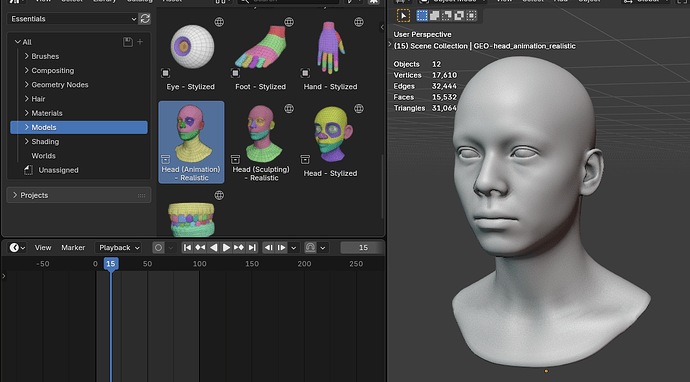
Task: Play the animation forward
Action: 226,248
